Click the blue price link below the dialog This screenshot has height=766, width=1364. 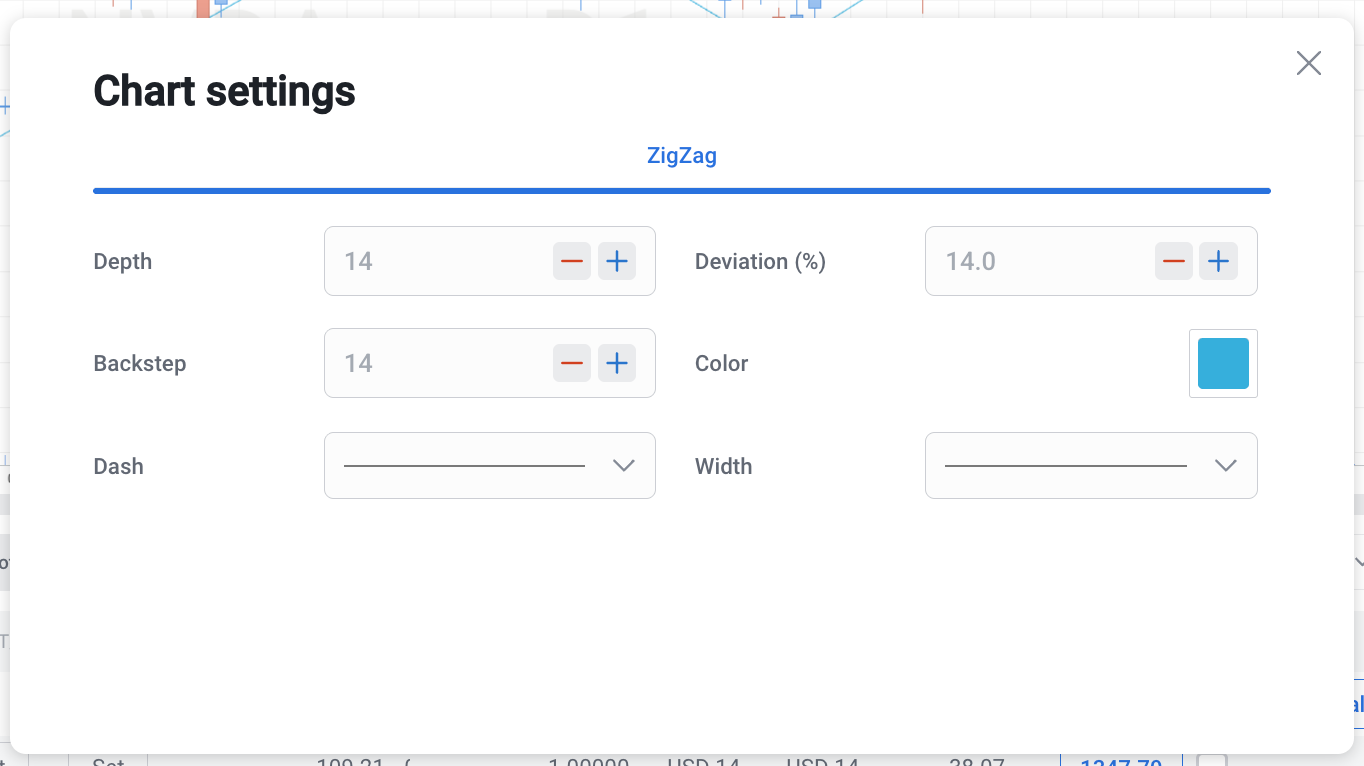point(1120,762)
